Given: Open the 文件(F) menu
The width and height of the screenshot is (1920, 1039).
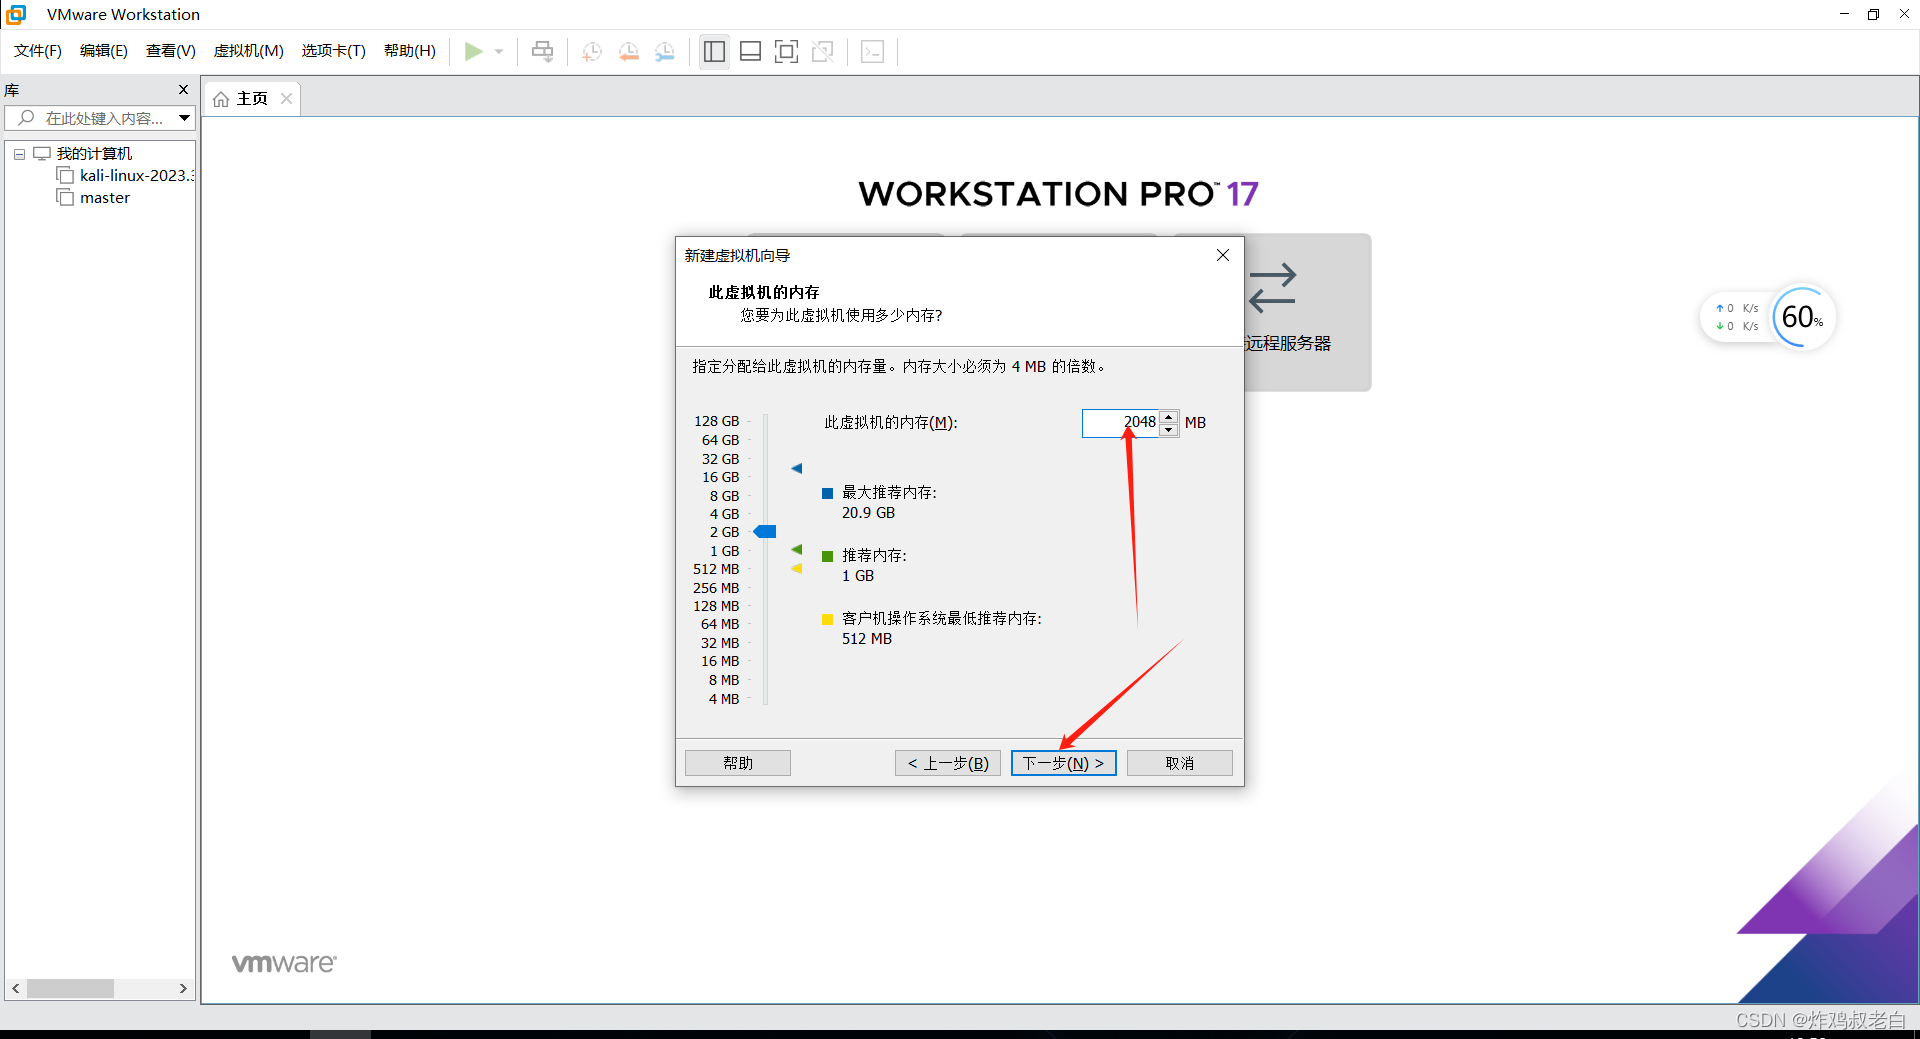Looking at the screenshot, I should [x=38, y=51].
